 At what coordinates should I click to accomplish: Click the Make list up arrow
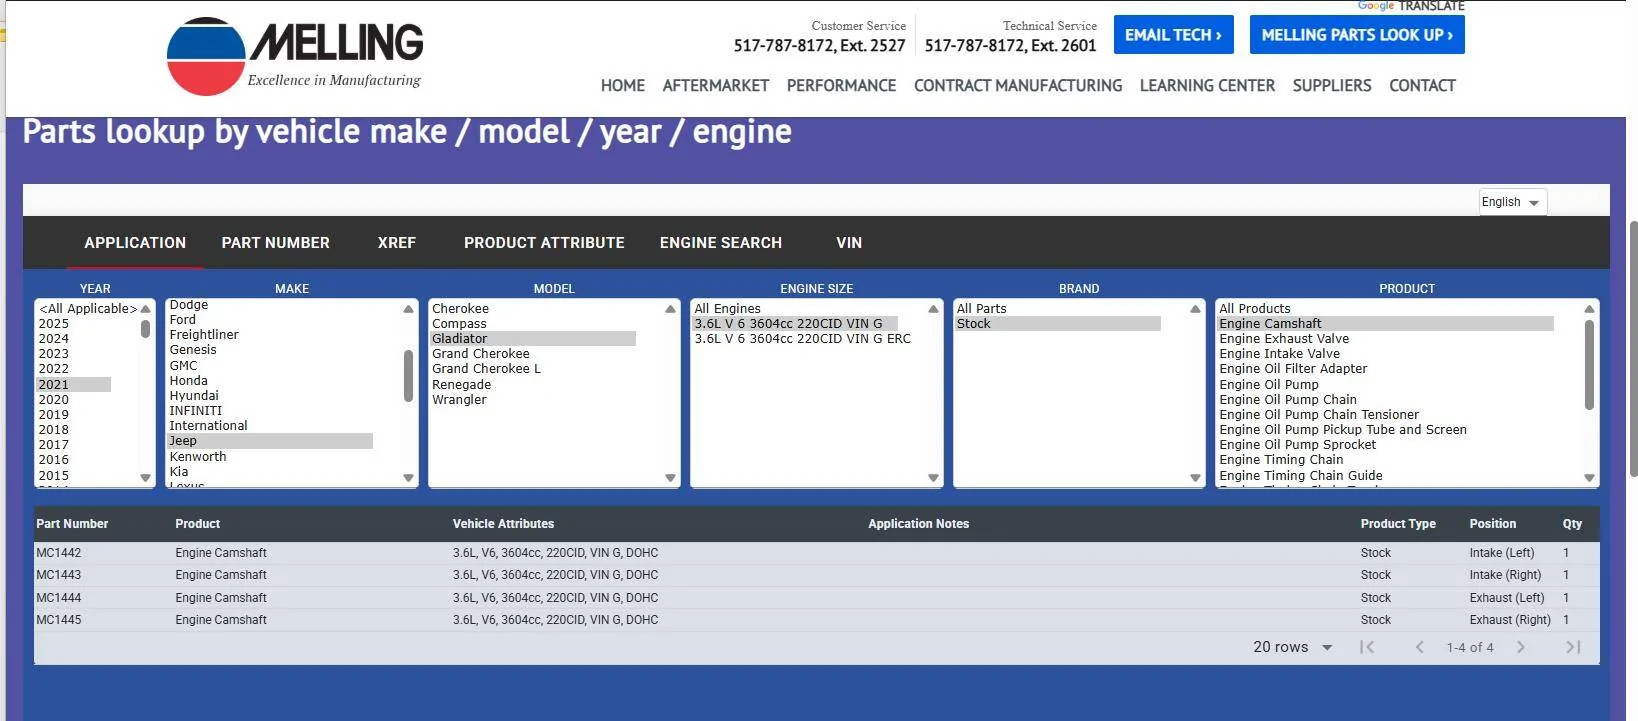click(x=408, y=309)
